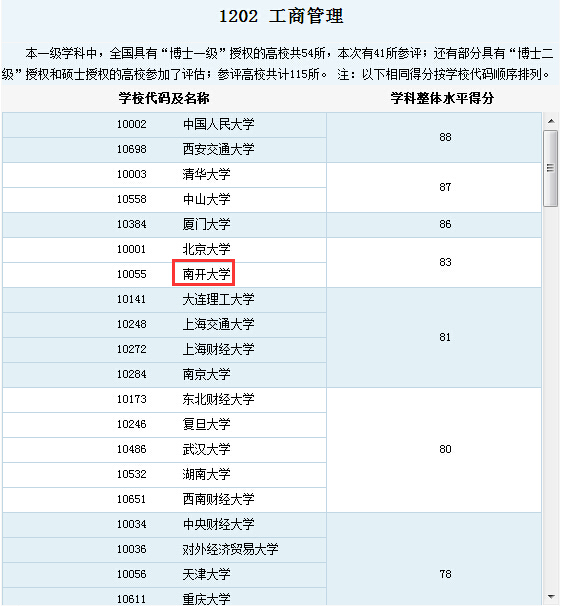Click school code 10034

tap(132, 524)
